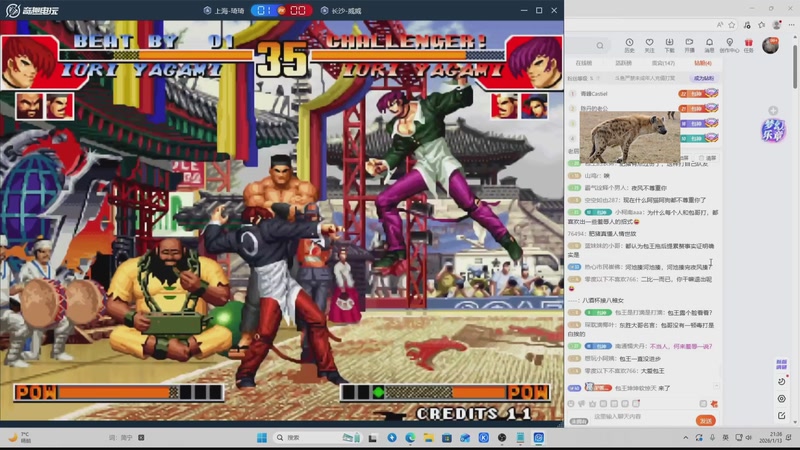The height and width of the screenshot is (450, 800).
Task: Open the target-shaped icon in the right sidebar
Action: tap(782, 398)
